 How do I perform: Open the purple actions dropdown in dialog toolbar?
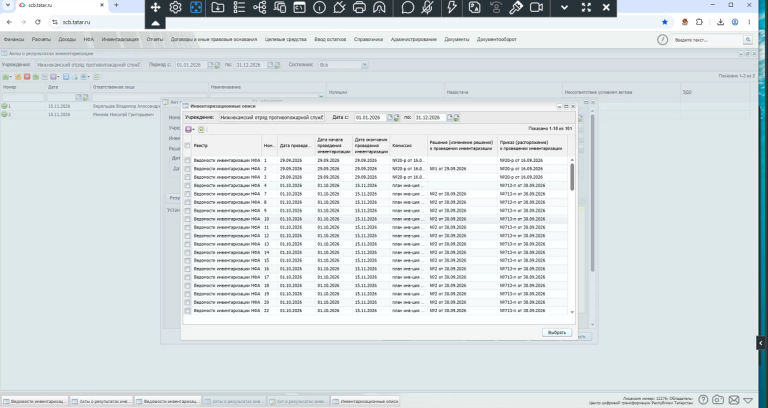[x=190, y=129]
